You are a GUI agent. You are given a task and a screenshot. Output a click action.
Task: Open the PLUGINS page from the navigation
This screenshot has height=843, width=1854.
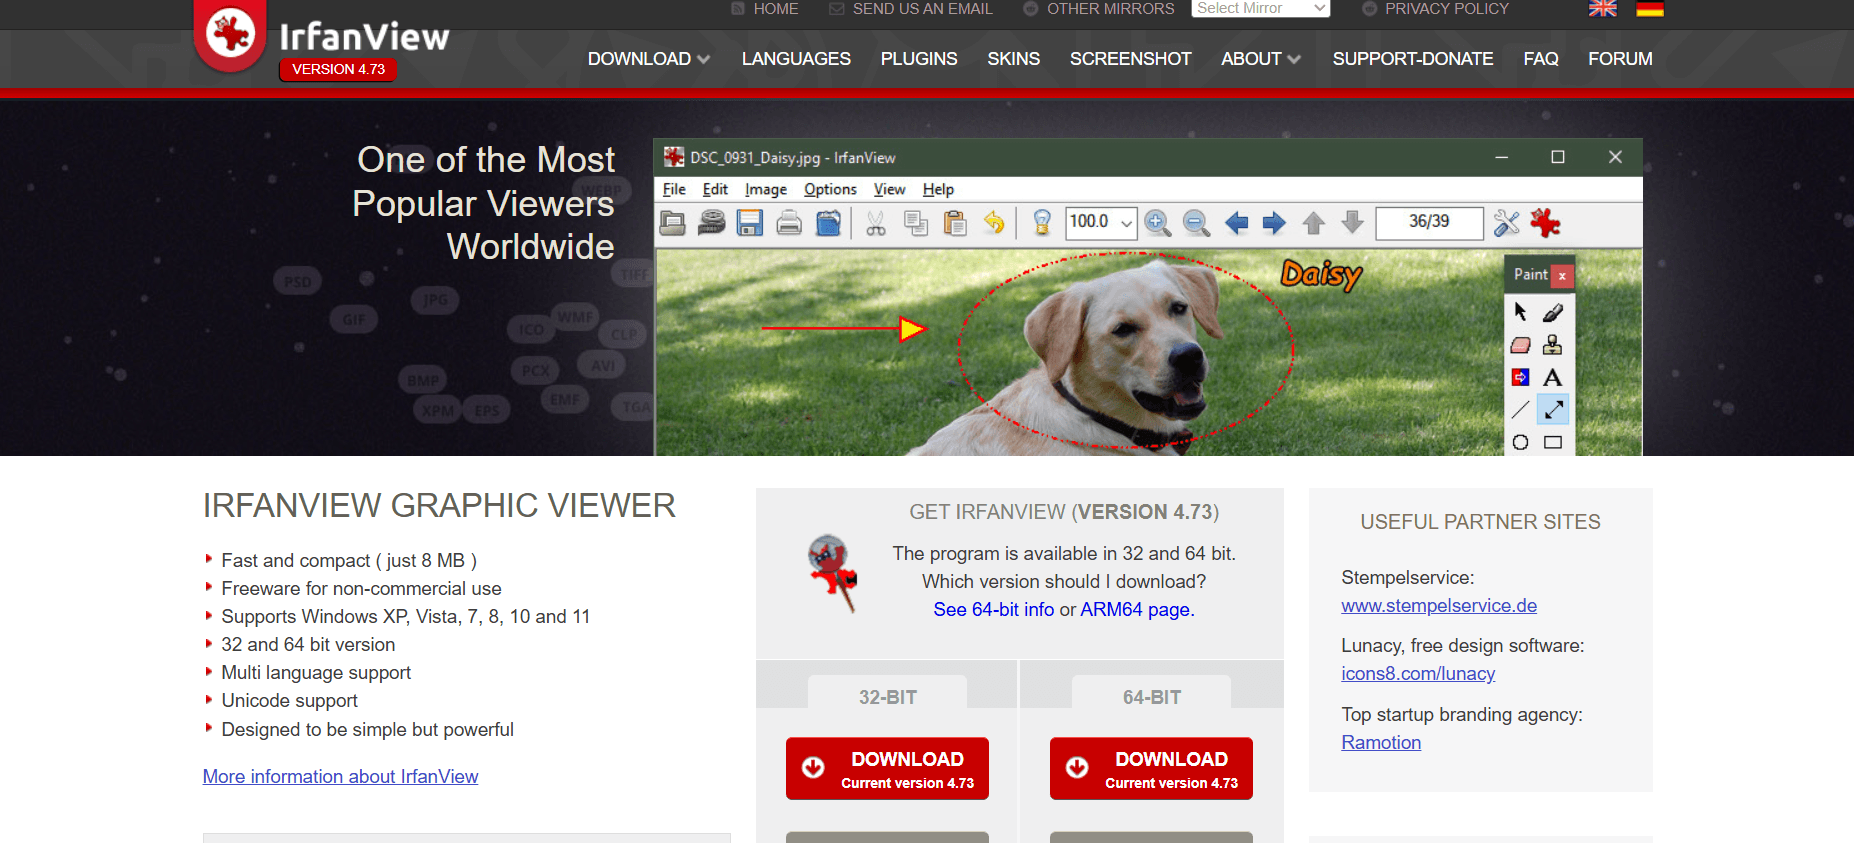point(918,59)
